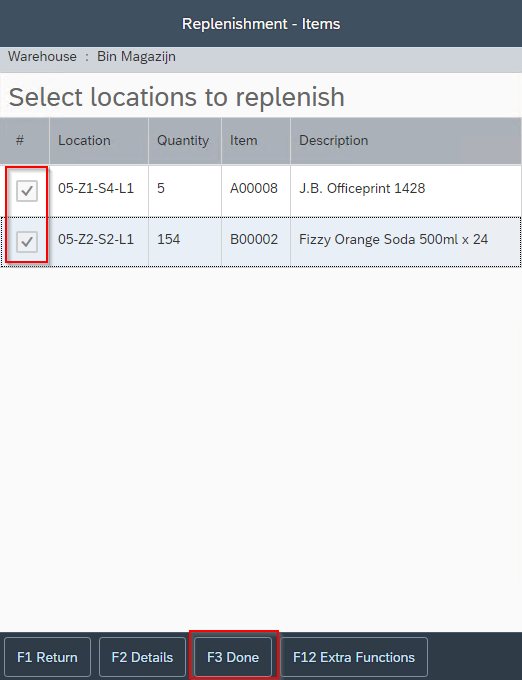Confirm selection with F3 Done
This screenshot has width=522, height=680.
click(233, 657)
